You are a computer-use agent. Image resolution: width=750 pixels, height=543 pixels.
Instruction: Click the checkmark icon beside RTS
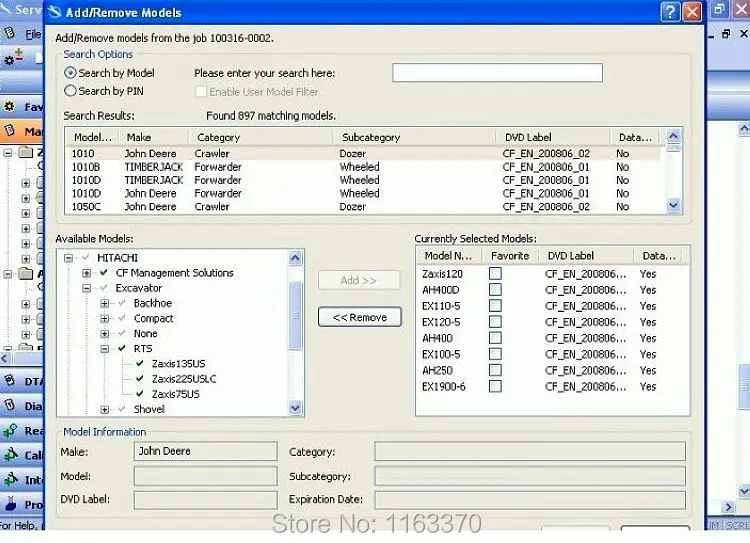pyautogui.click(x=122, y=349)
